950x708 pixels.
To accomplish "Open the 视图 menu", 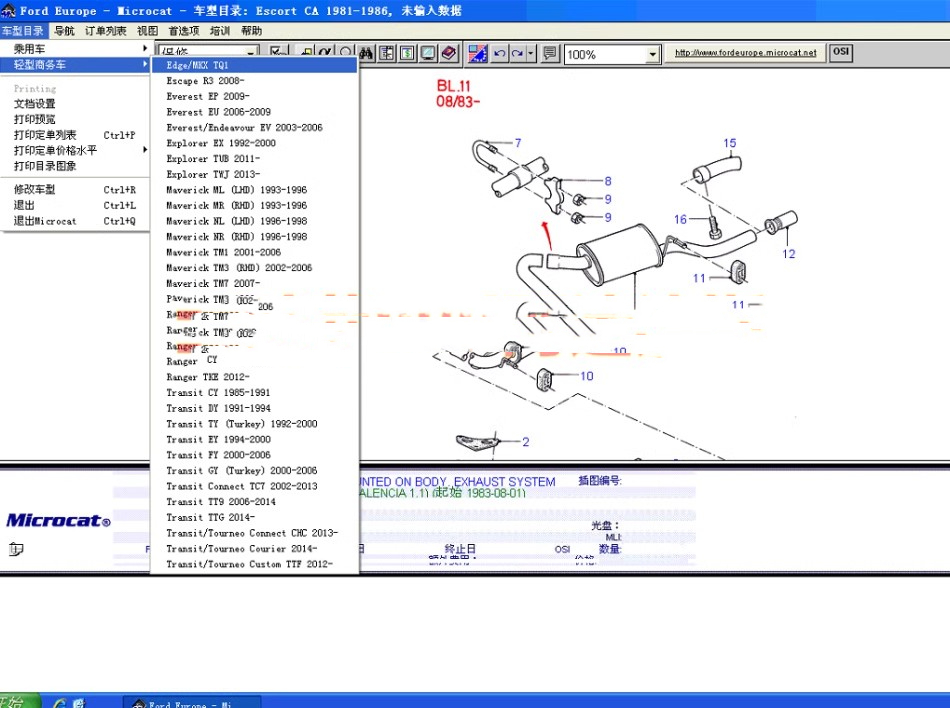I will click(147, 31).
